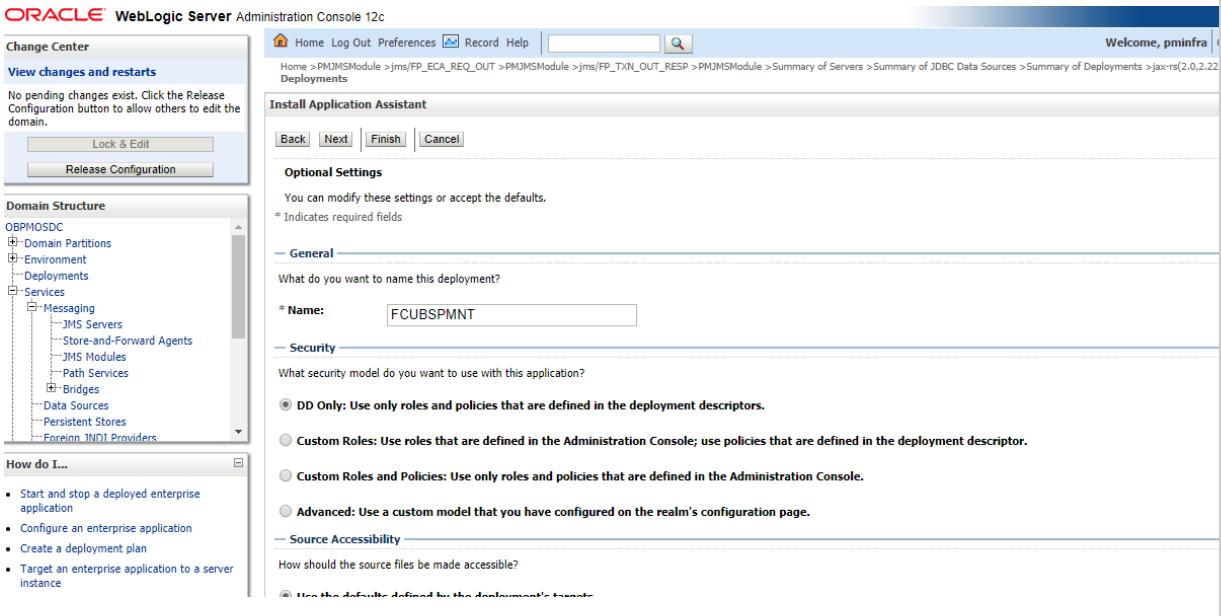
Task: Select the Advanced security model option
Action: [285, 512]
